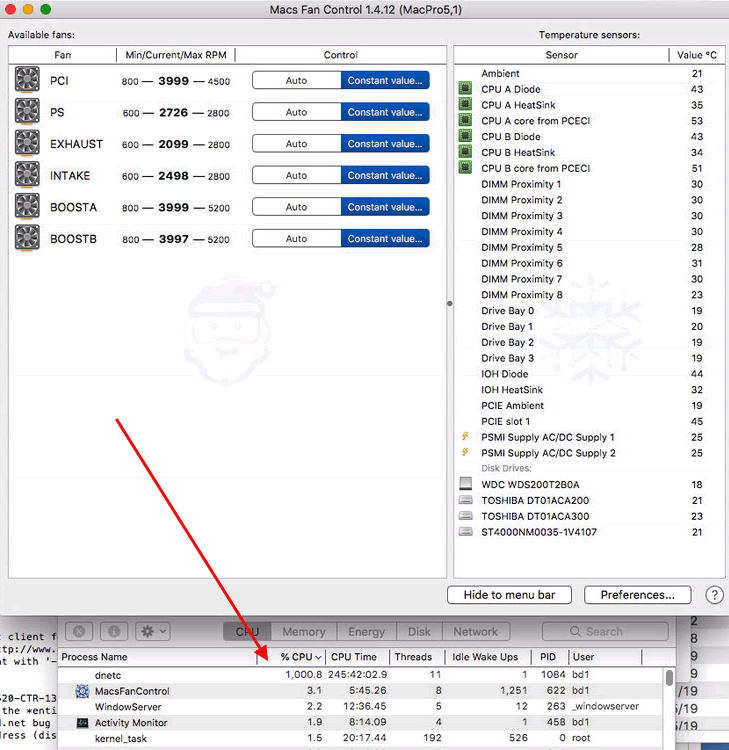Open Preferences dialog
Screen dimensions: 729x750
point(638,595)
